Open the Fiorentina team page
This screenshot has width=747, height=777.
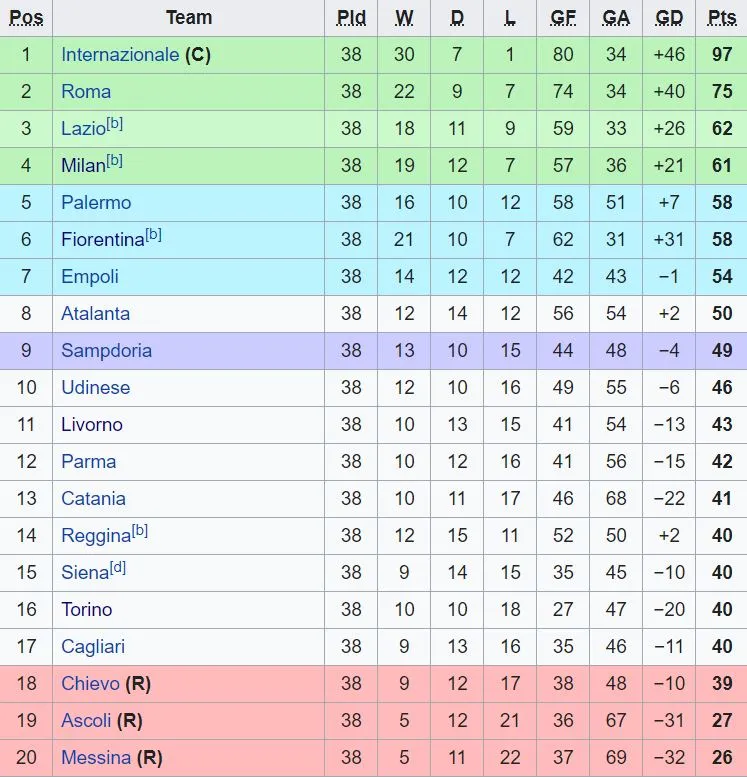(102, 240)
